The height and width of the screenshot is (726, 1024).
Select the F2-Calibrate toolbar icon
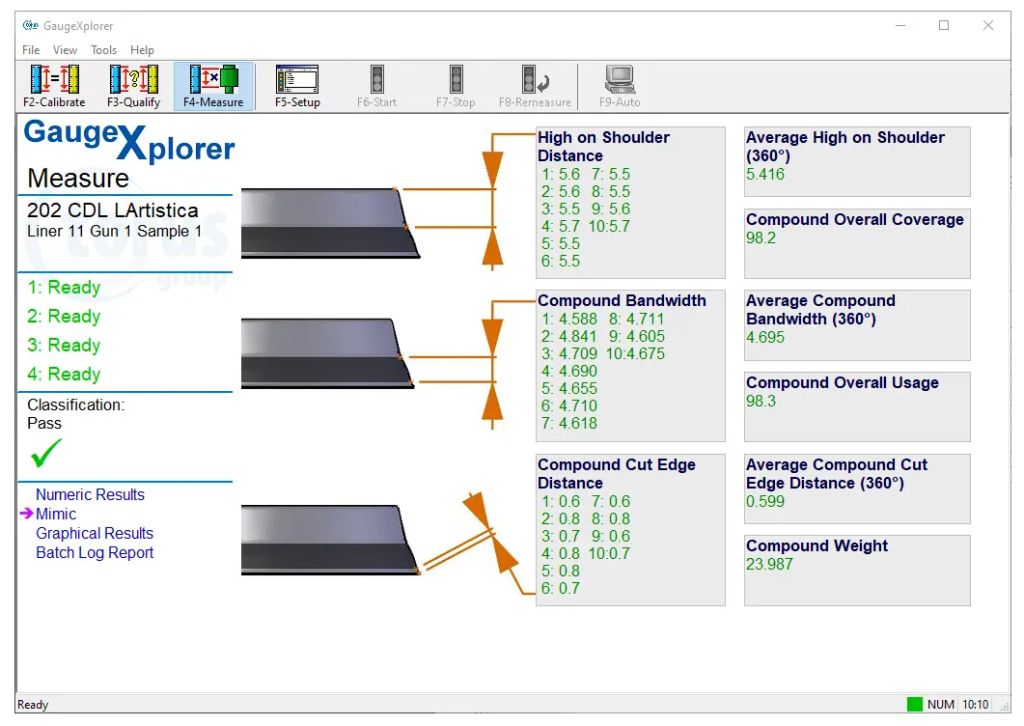pos(54,86)
